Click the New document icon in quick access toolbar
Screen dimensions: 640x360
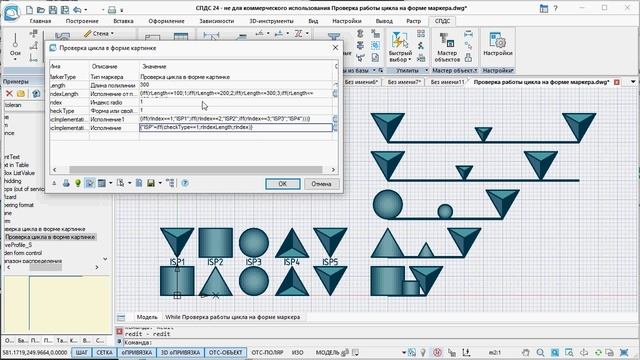[x=29, y=9]
